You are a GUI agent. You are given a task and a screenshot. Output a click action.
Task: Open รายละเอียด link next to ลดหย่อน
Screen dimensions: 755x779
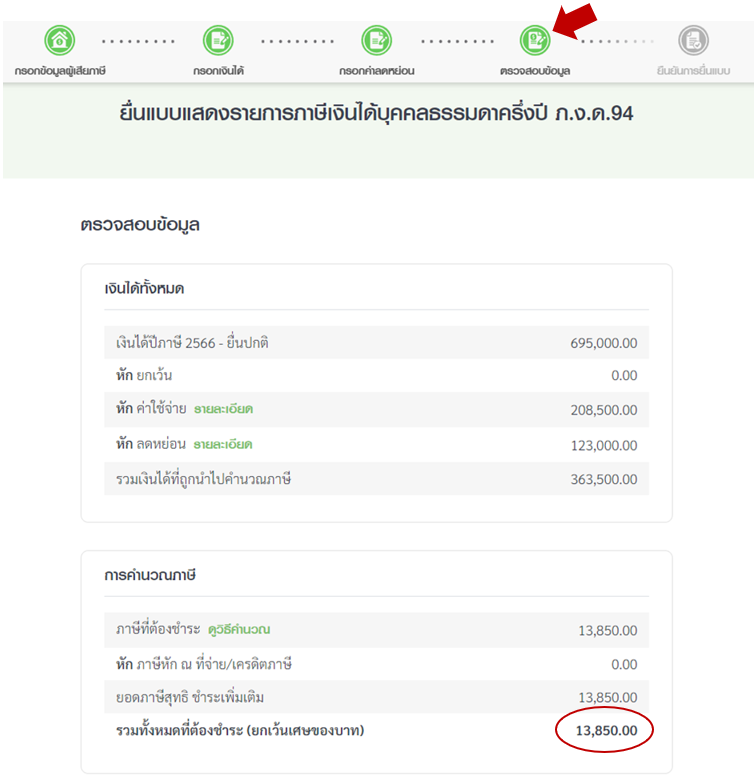coord(223,444)
